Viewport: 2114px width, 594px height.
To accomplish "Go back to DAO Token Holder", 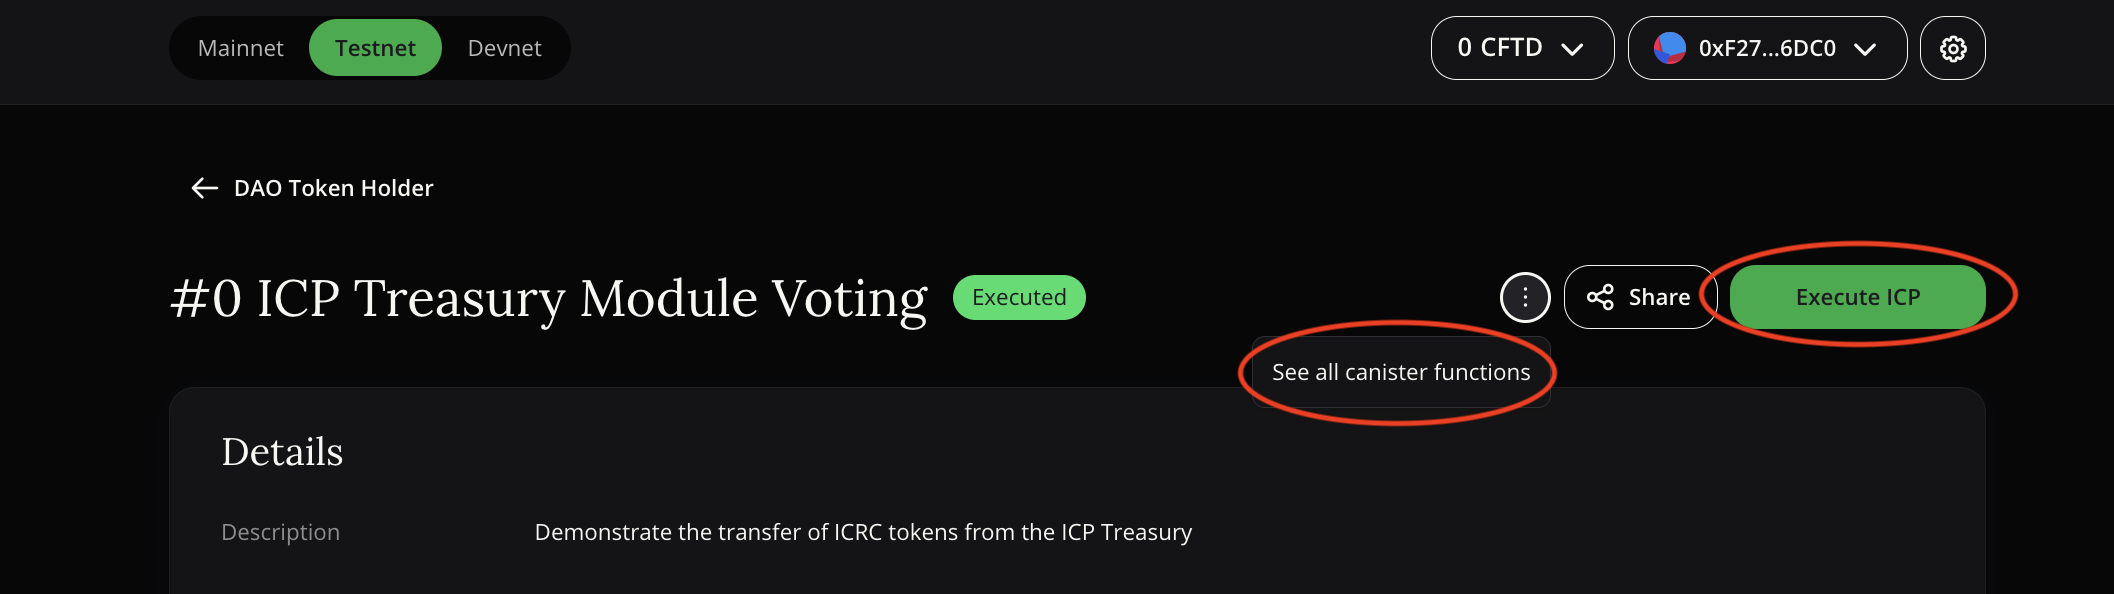I will coord(333,188).
